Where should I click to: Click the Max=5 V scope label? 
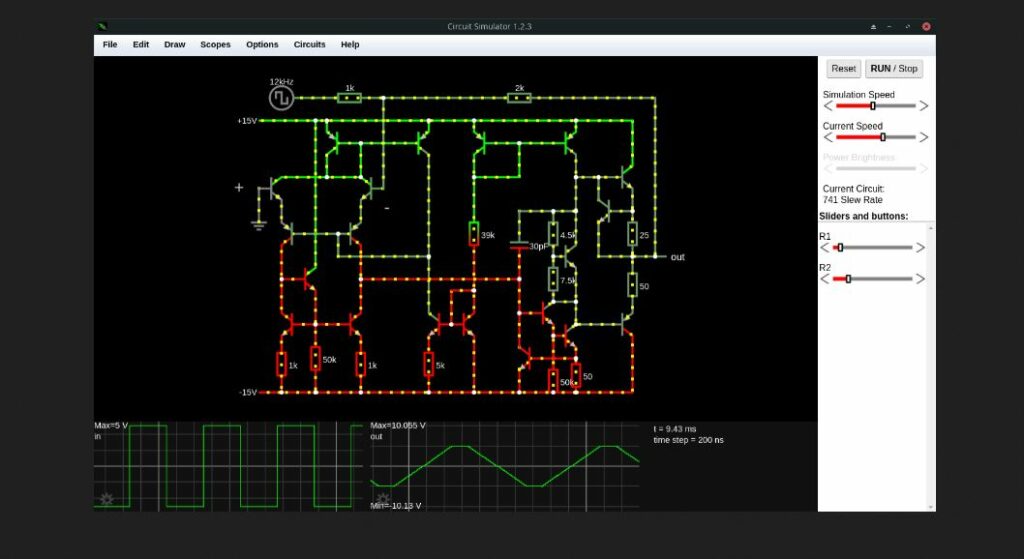click(111, 426)
